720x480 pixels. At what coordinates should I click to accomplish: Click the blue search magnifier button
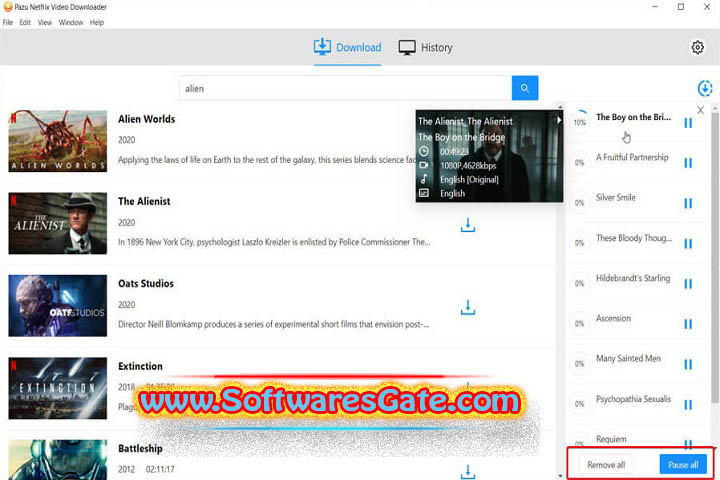click(x=524, y=88)
